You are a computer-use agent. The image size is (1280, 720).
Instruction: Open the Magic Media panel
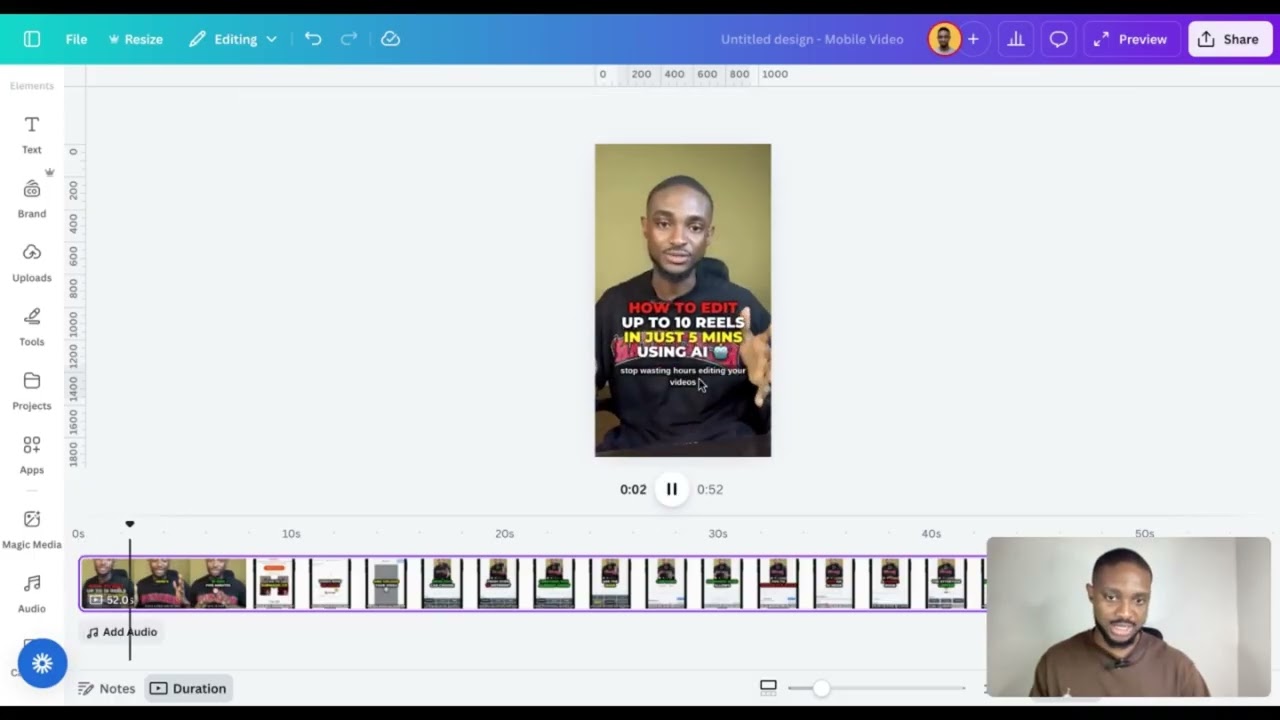pyautogui.click(x=32, y=529)
